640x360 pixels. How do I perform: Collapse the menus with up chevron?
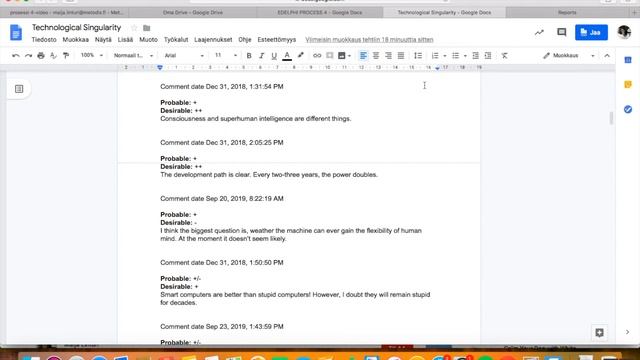click(x=607, y=56)
